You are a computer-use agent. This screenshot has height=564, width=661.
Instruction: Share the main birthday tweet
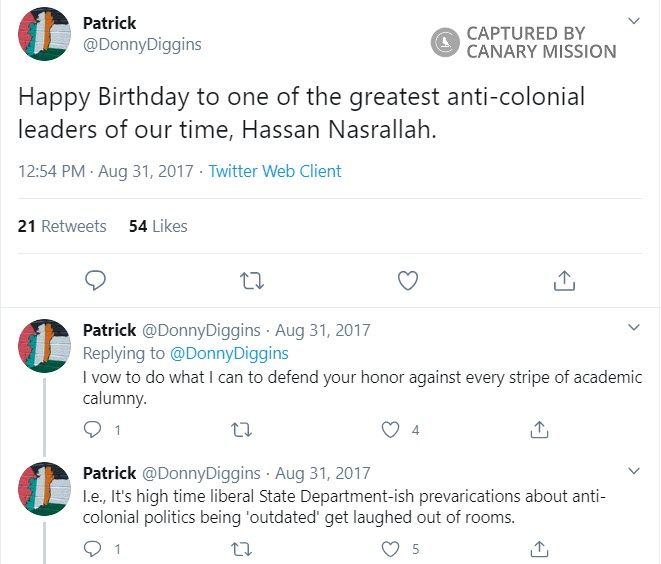coord(563,281)
